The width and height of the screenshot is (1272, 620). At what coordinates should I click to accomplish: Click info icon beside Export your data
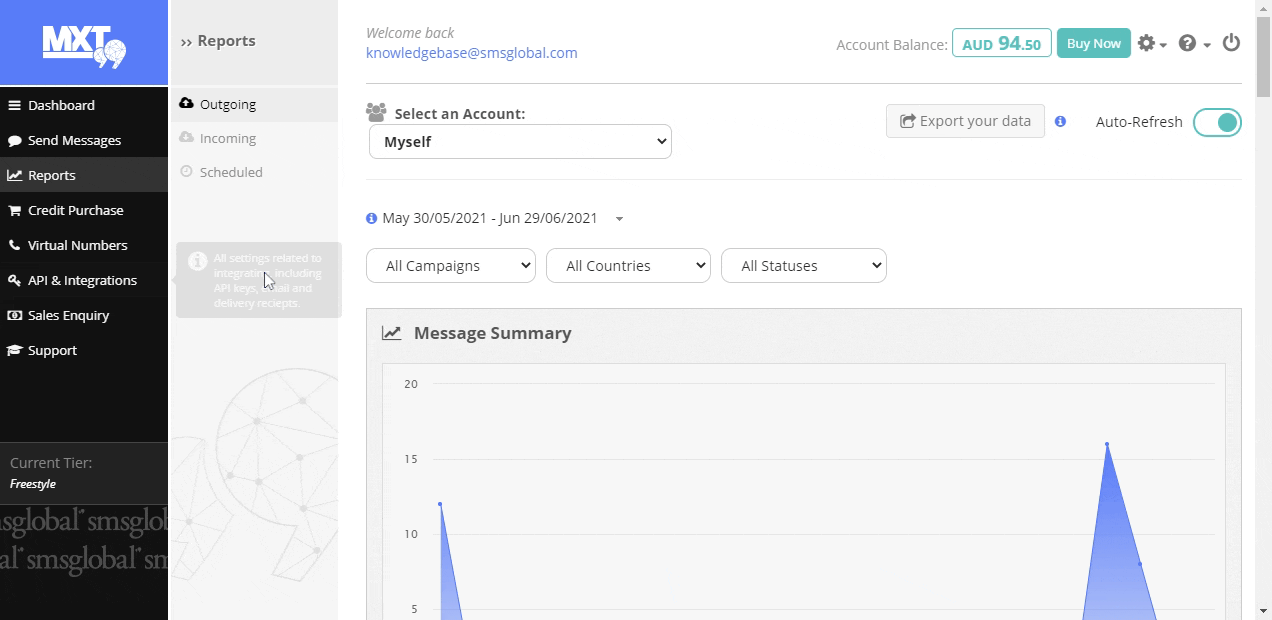(x=1060, y=121)
